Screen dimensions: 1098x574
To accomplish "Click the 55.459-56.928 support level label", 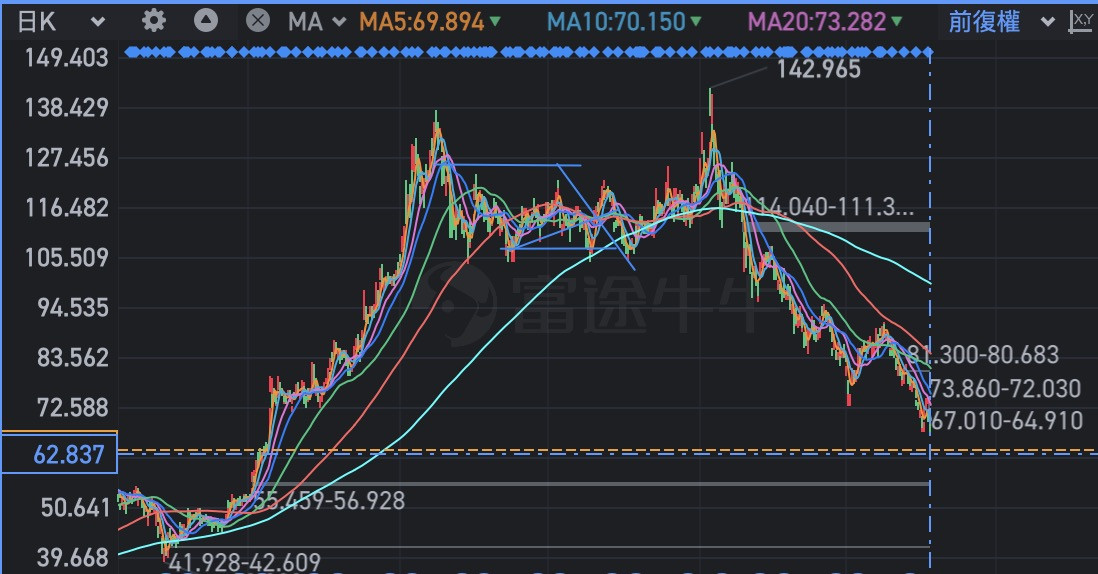I will (328, 500).
